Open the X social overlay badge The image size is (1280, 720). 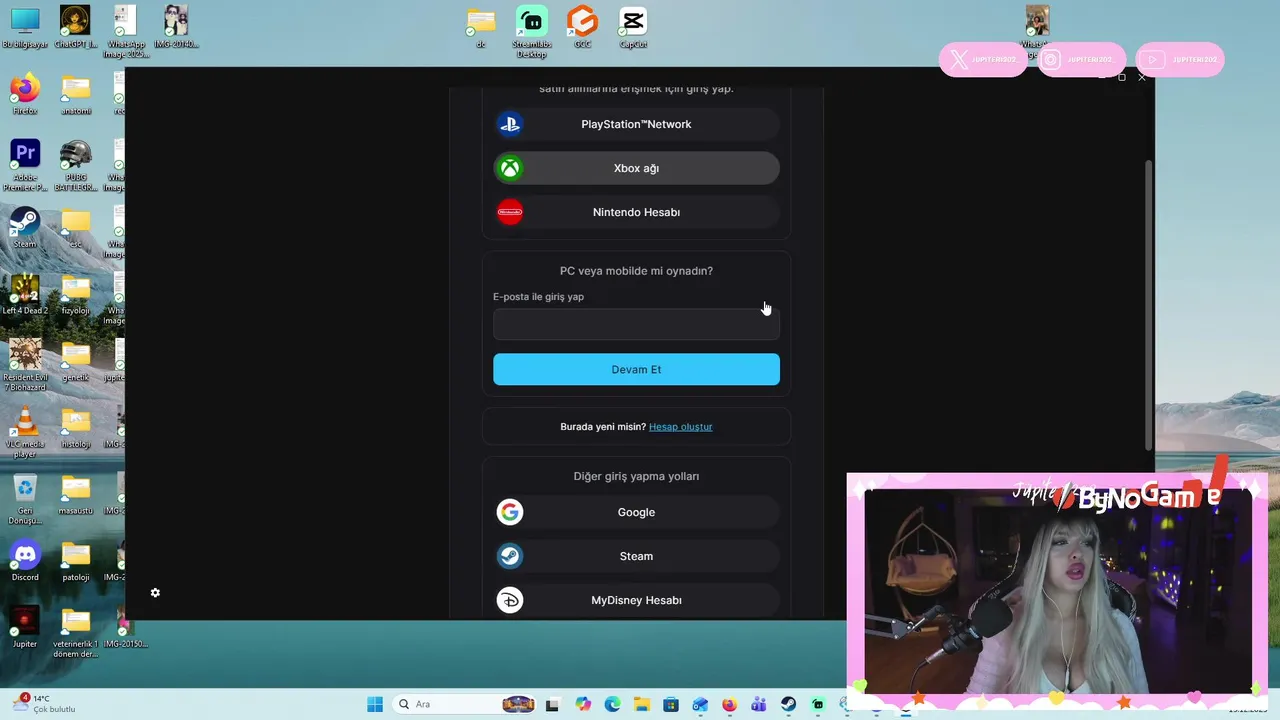(983, 60)
